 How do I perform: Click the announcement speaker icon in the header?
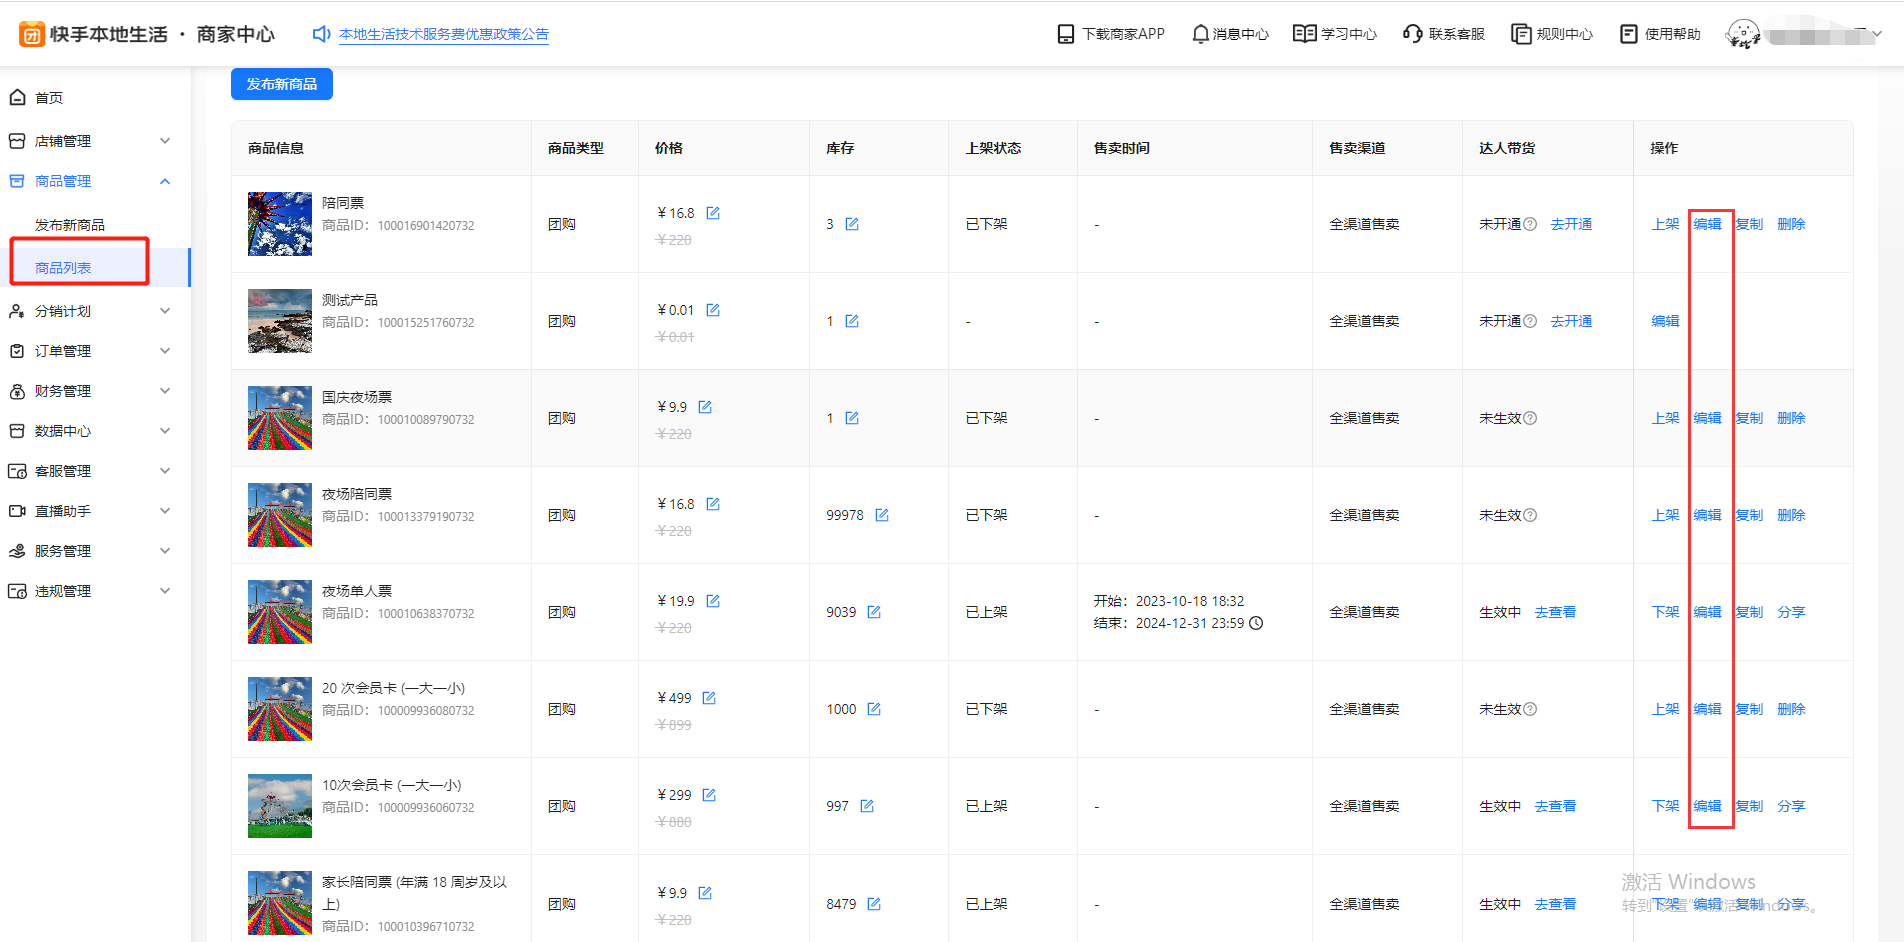click(321, 34)
